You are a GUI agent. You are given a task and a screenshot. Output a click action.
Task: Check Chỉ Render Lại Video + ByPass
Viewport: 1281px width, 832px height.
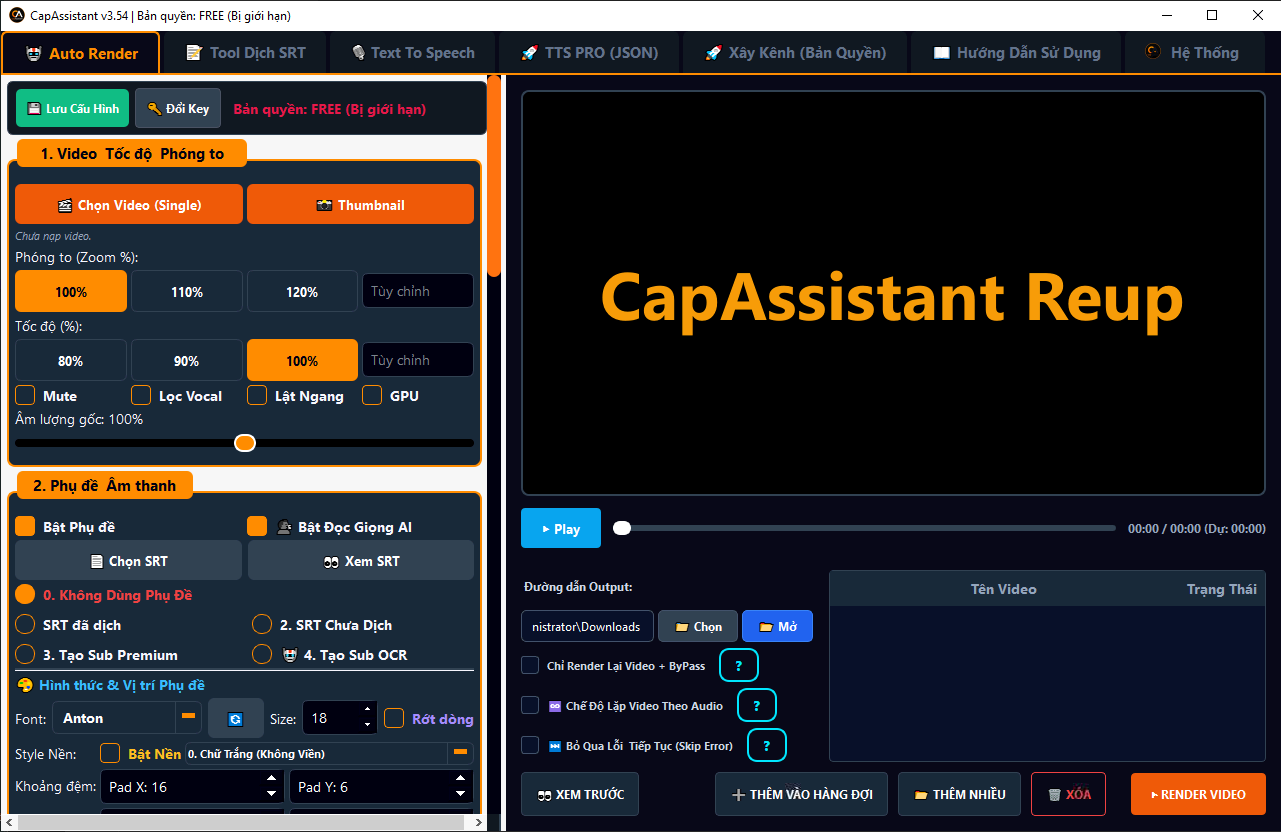click(530, 665)
